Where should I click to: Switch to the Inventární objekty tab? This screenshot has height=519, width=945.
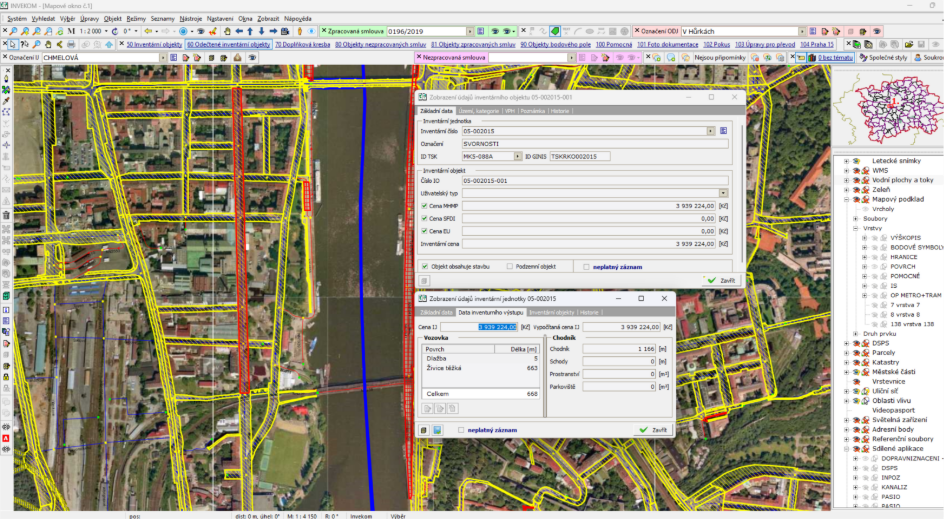click(551, 312)
